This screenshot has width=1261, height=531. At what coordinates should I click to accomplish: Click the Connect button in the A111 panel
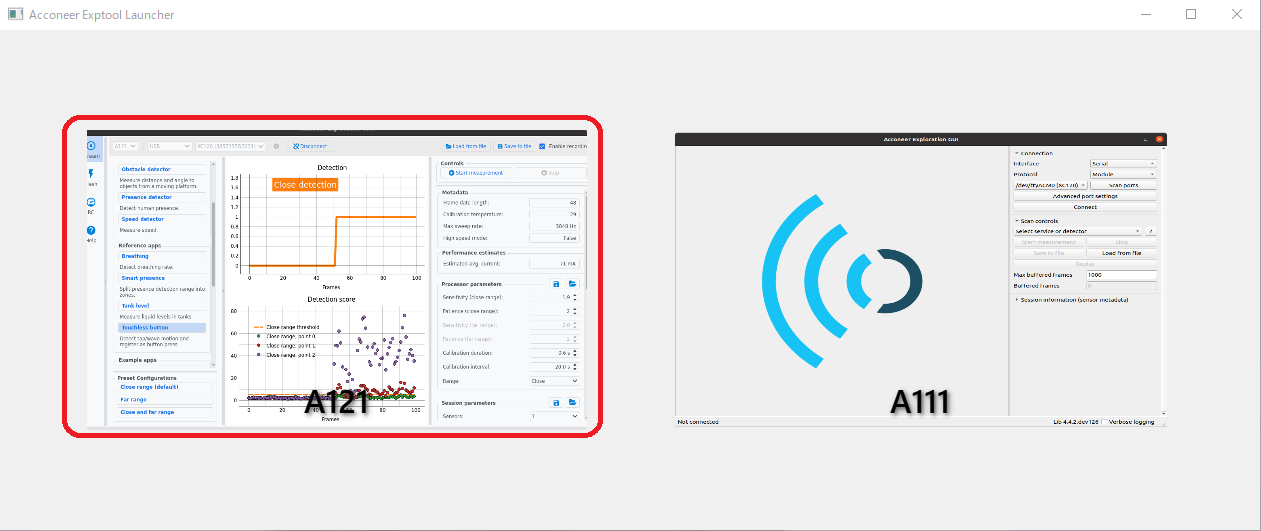click(x=1085, y=207)
